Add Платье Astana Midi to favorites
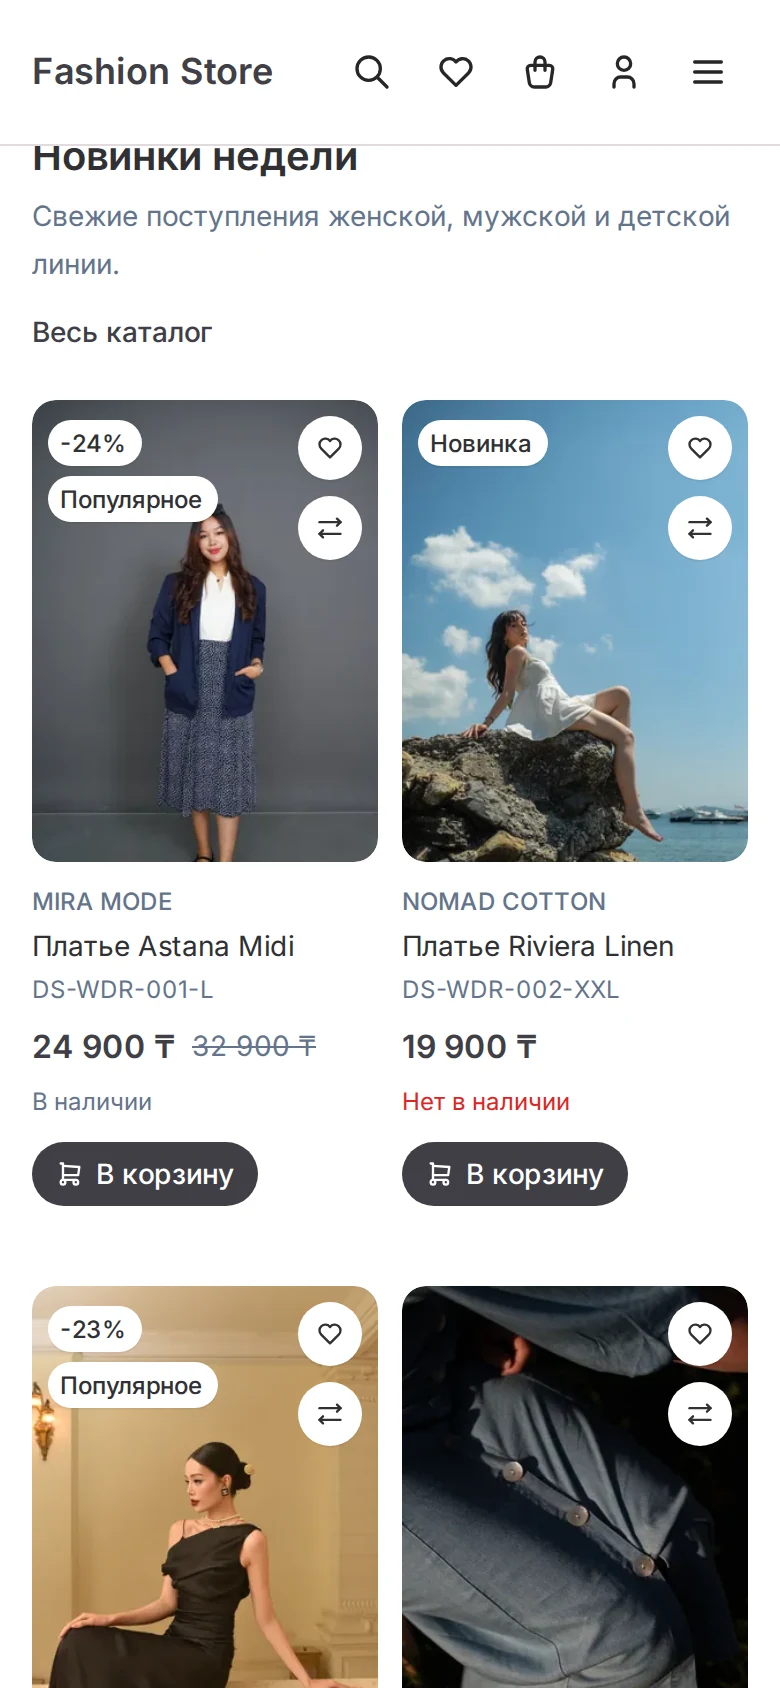 click(x=330, y=448)
